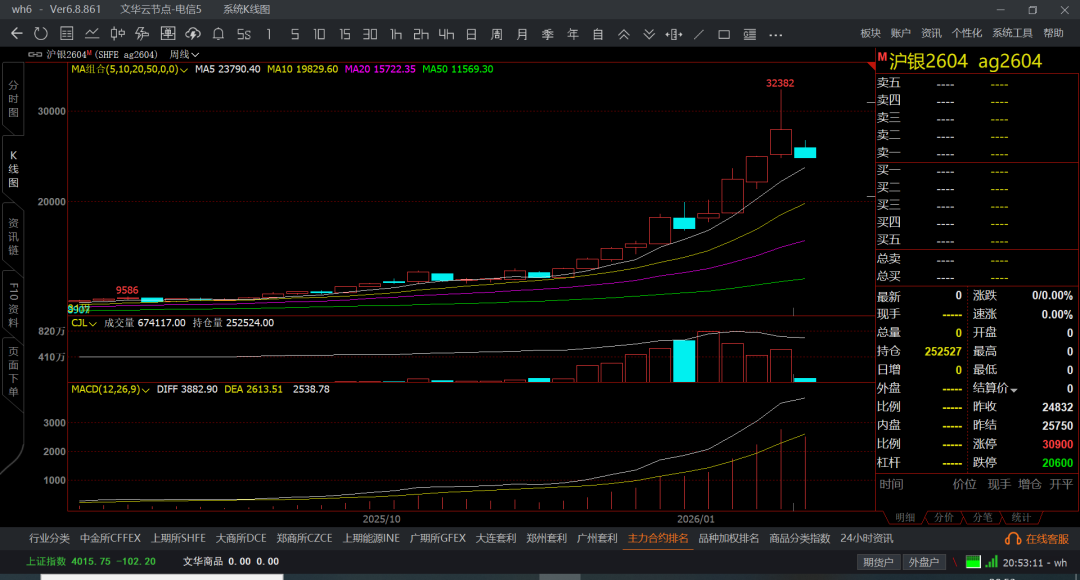Open the MA组合 indicator dropdown arrow
This screenshot has height=580, width=1080.
tap(184, 70)
